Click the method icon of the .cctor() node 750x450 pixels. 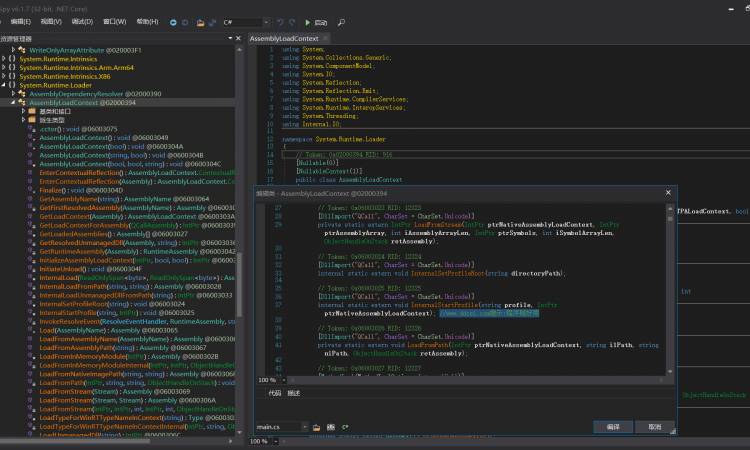(x=32, y=129)
